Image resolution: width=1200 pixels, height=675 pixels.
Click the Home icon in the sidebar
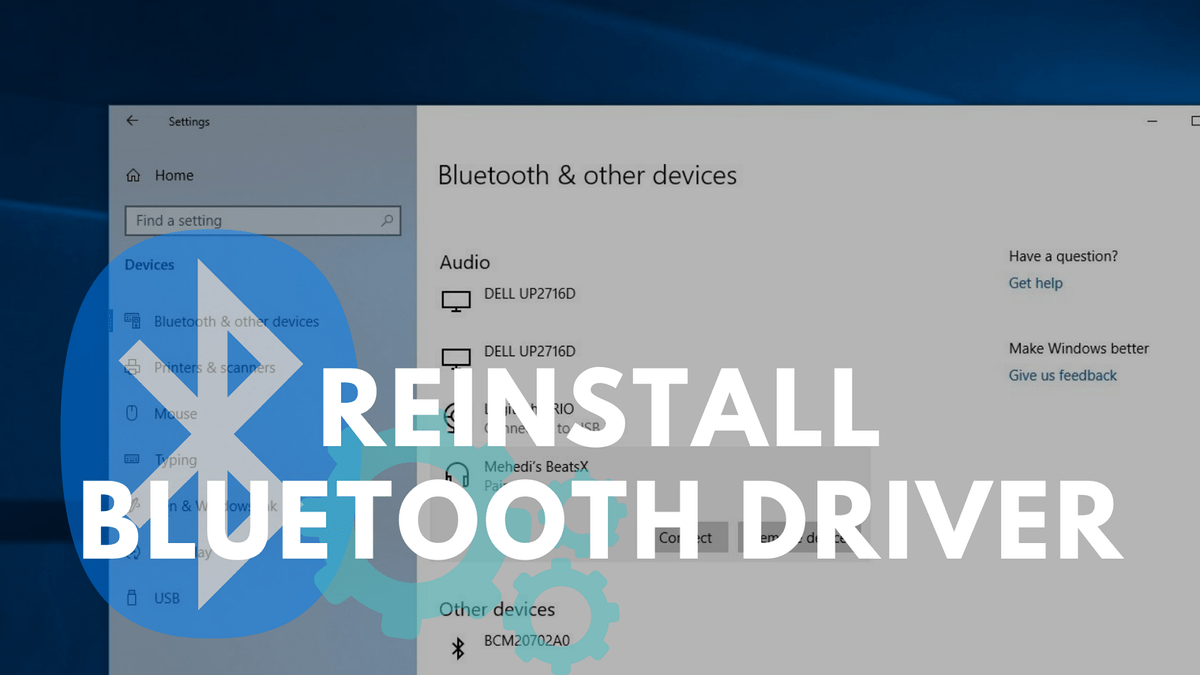[136, 175]
